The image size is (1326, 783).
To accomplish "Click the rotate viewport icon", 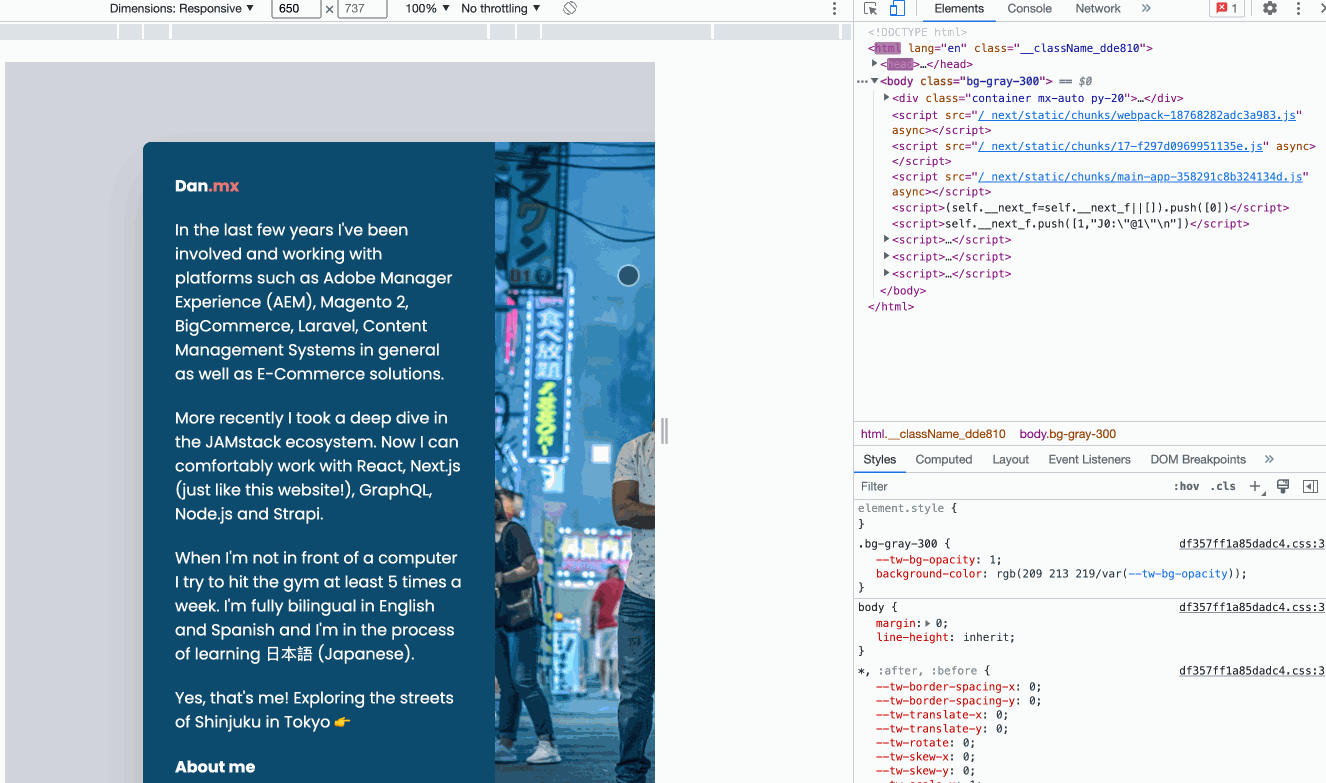I will [569, 8].
